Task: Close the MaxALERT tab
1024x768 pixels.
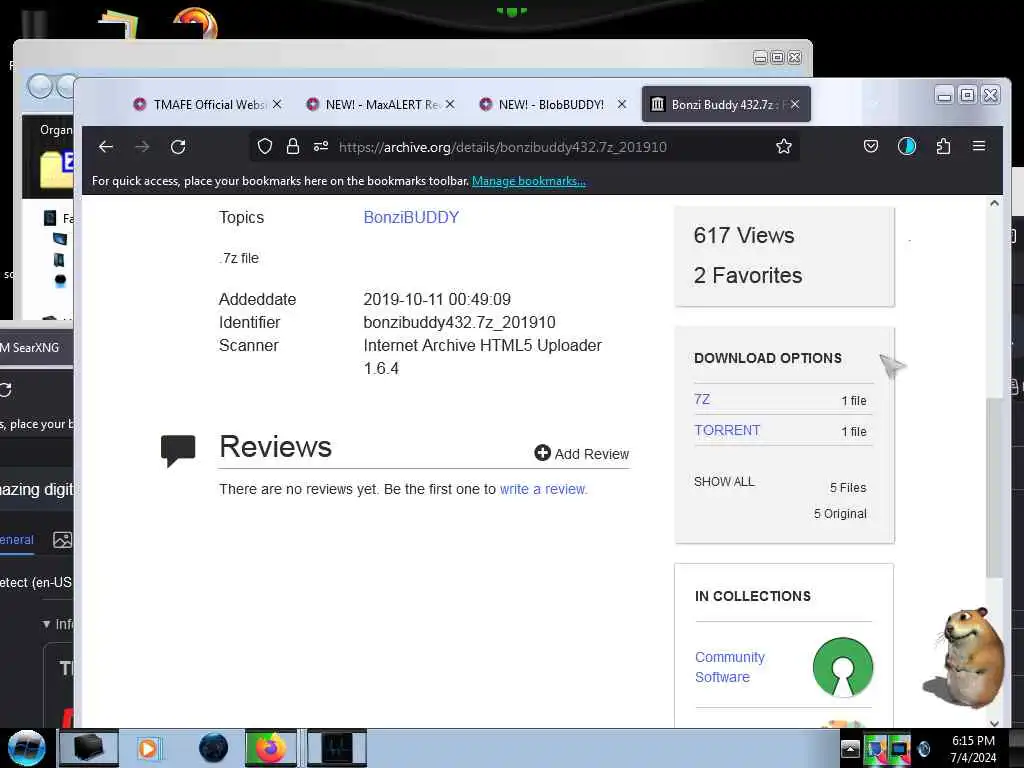Action: (x=450, y=104)
